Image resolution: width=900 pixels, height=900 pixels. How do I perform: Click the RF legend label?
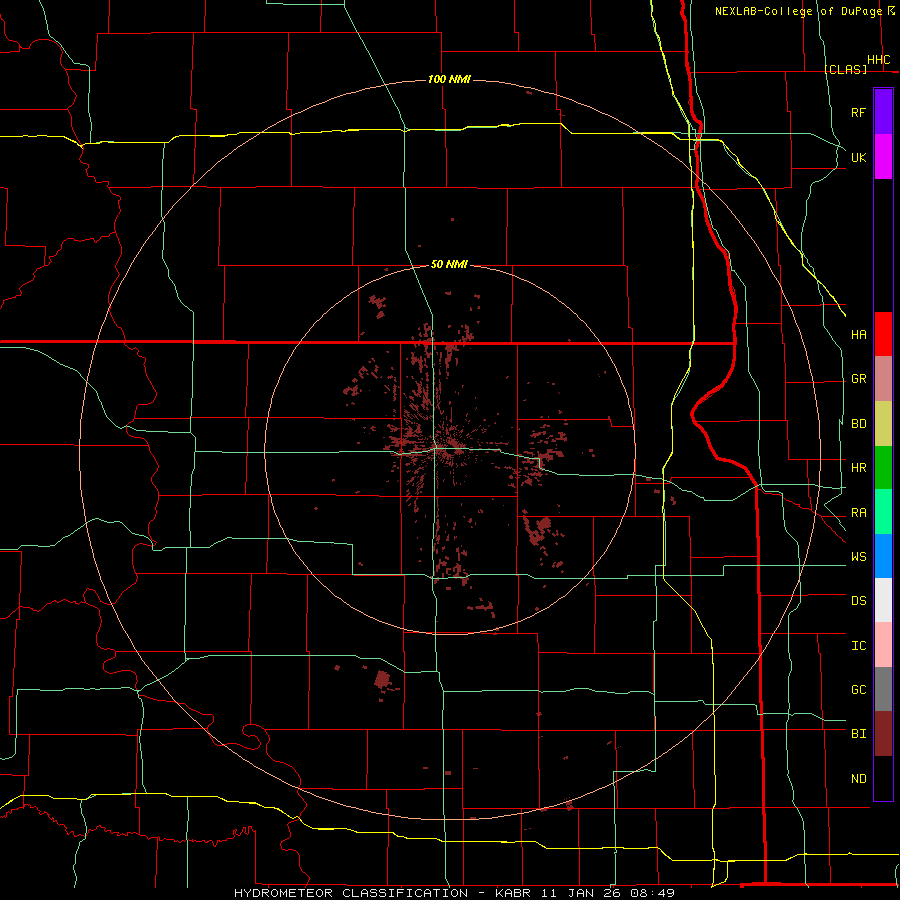859,112
